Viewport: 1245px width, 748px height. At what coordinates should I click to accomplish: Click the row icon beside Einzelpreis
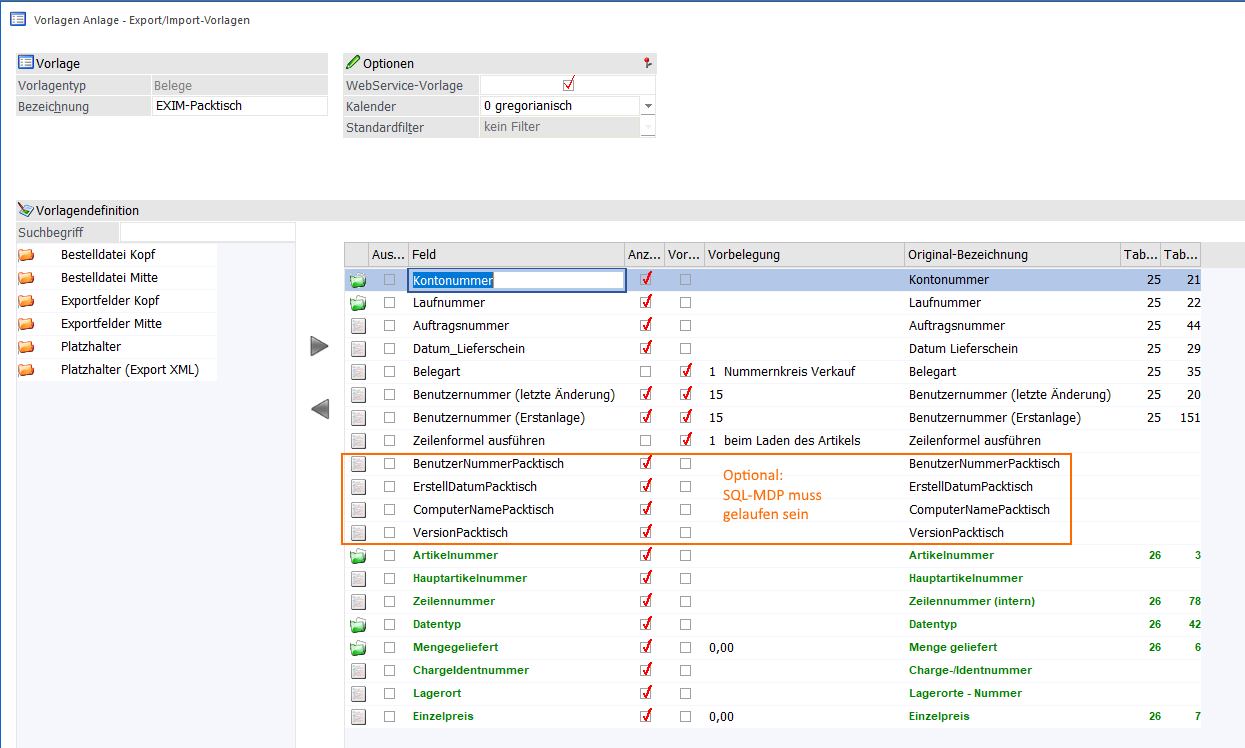tap(358, 717)
